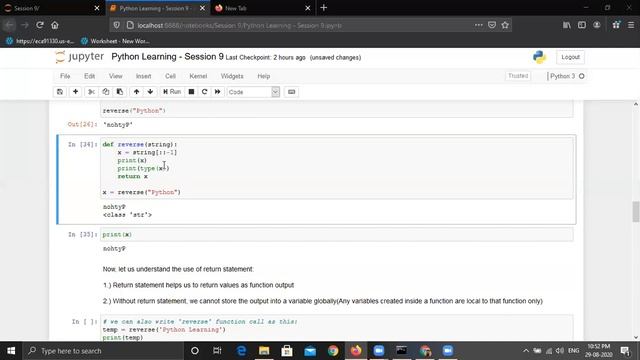This screenshot has height=360, width=640.
Task: Click the Logout button
Action: [570, 57]
